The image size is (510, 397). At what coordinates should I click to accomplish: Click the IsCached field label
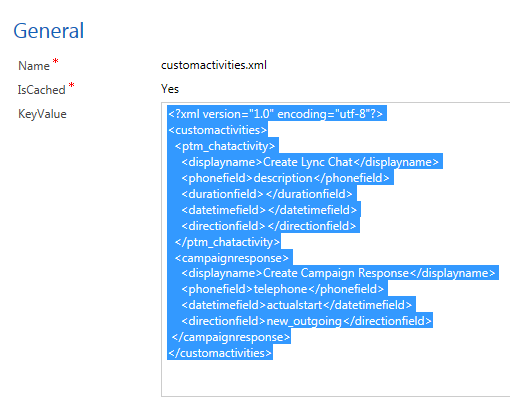tap(41, 90)
